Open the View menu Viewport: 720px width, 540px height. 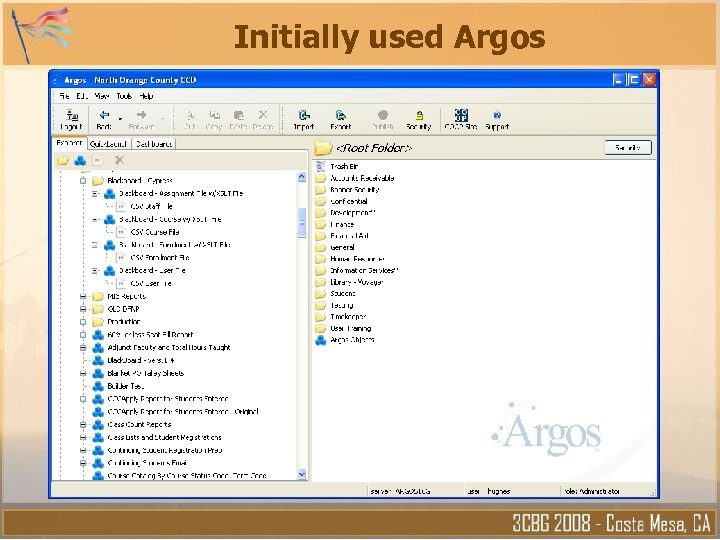[x=101, y=96]
